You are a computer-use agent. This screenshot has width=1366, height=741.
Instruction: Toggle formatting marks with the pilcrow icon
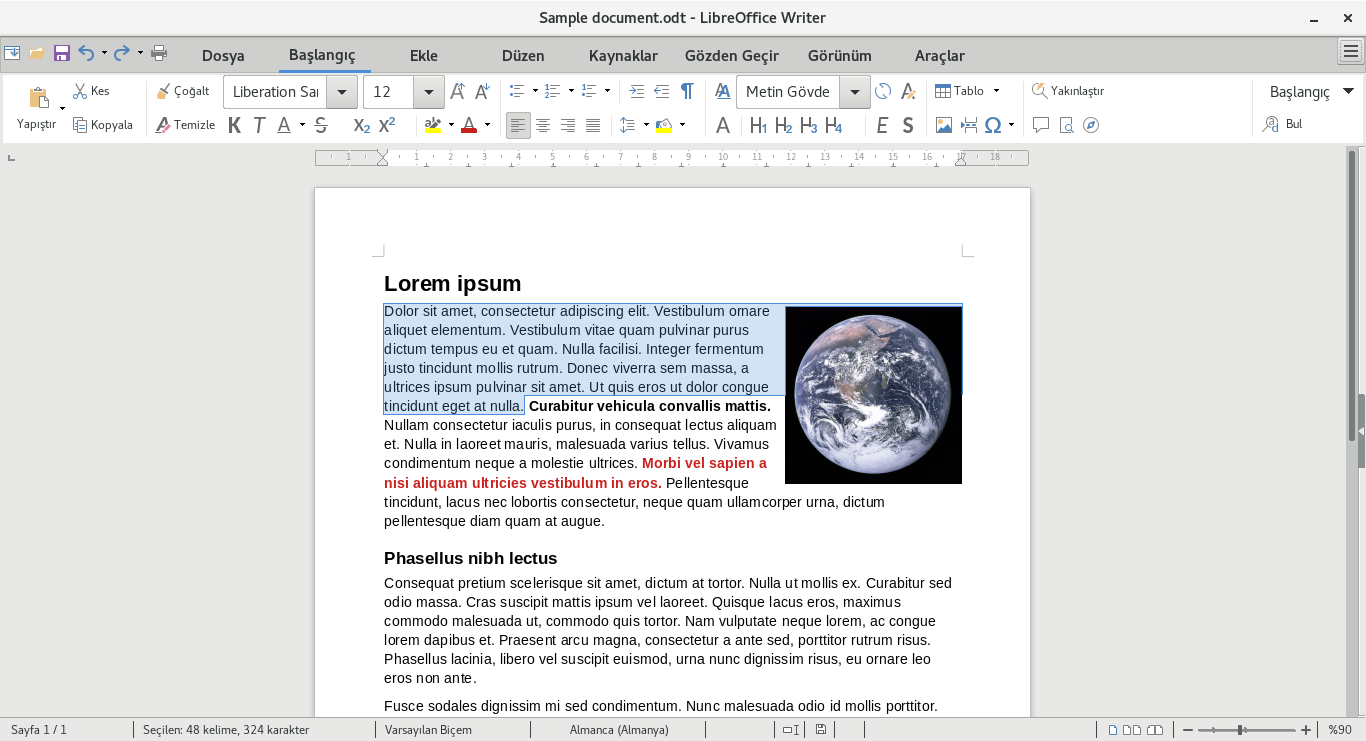[687, 91]
